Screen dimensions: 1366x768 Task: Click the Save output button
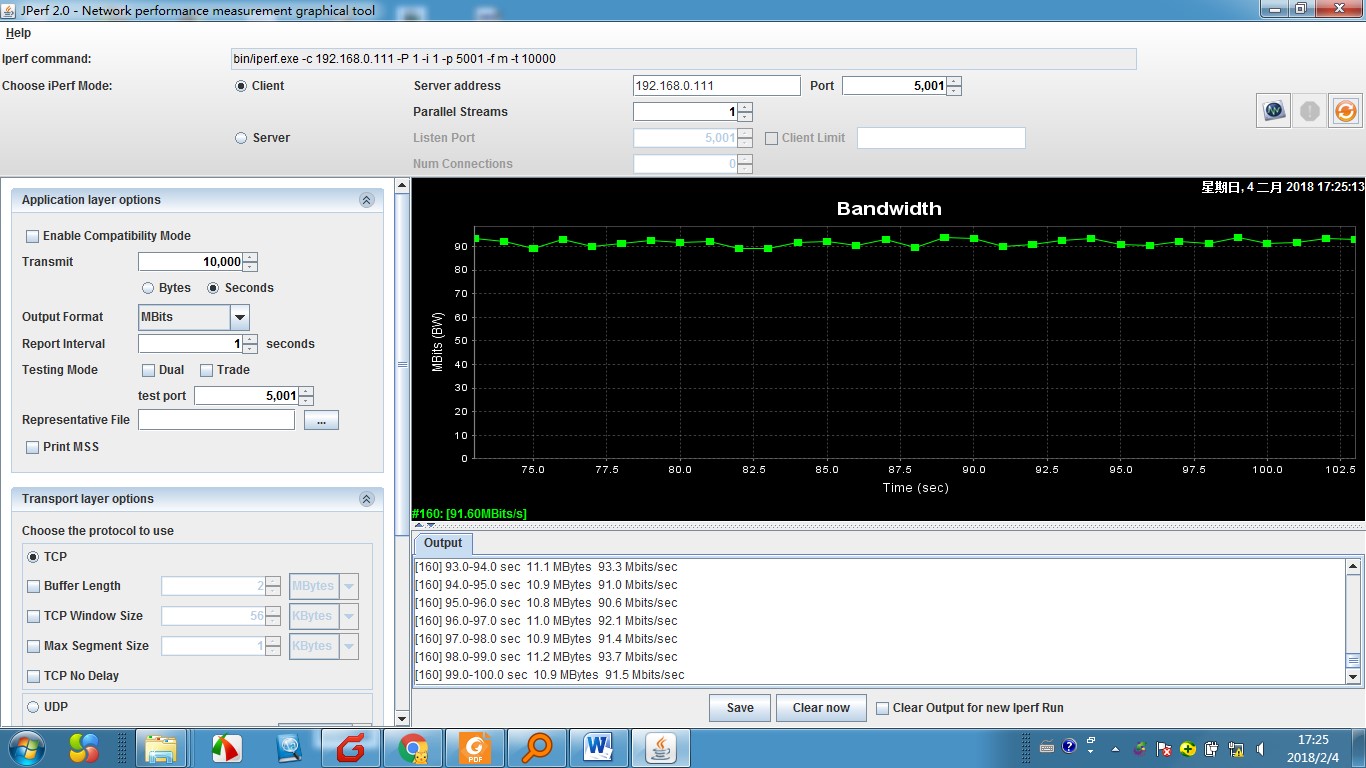click(x=740, y=708)
